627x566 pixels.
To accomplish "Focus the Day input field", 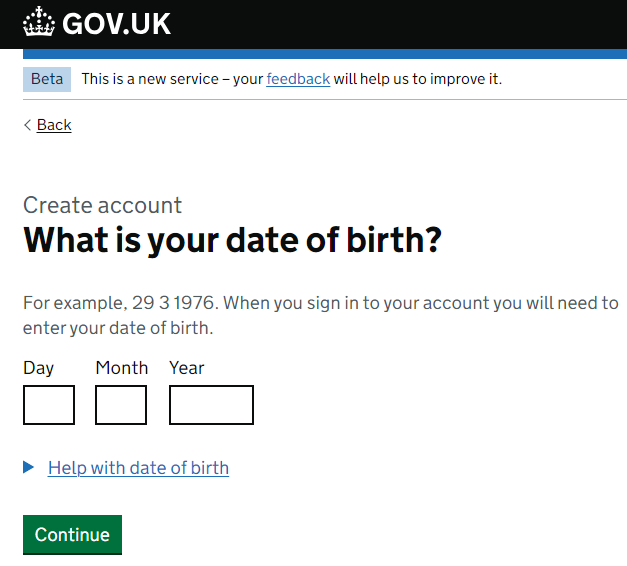I will pyautogui.click(x=49, y=405).
